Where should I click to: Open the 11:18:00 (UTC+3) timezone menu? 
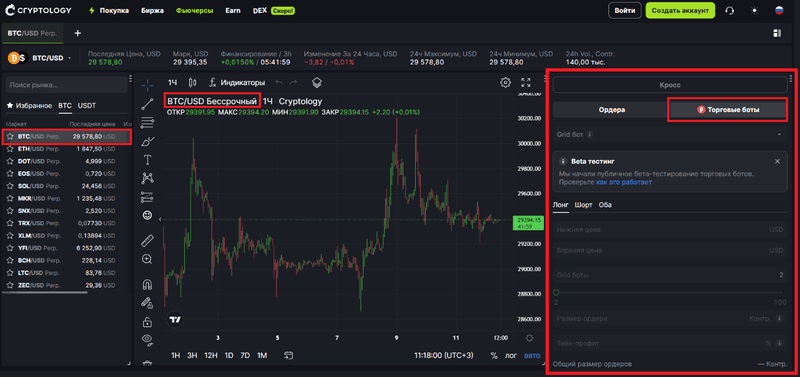444,355
